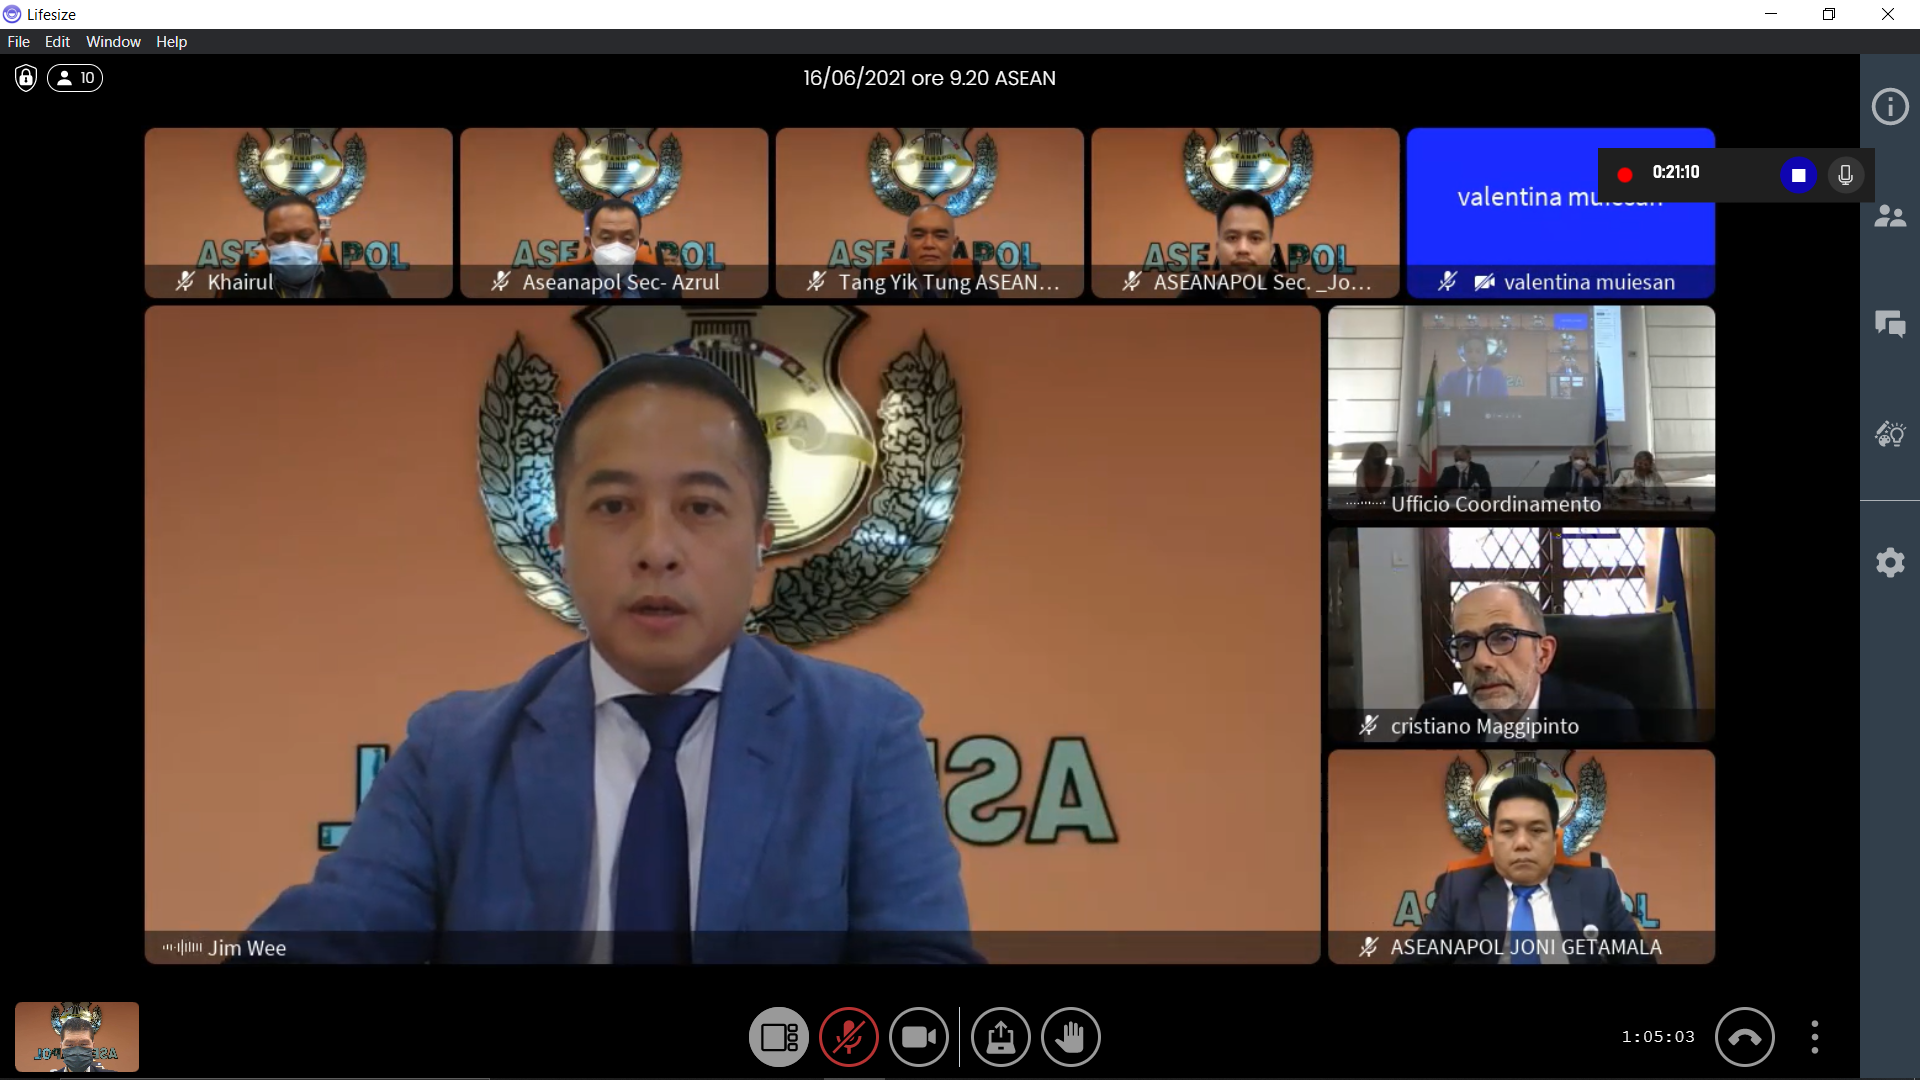
Task: Open the File menu
Action: click(18, 42)
